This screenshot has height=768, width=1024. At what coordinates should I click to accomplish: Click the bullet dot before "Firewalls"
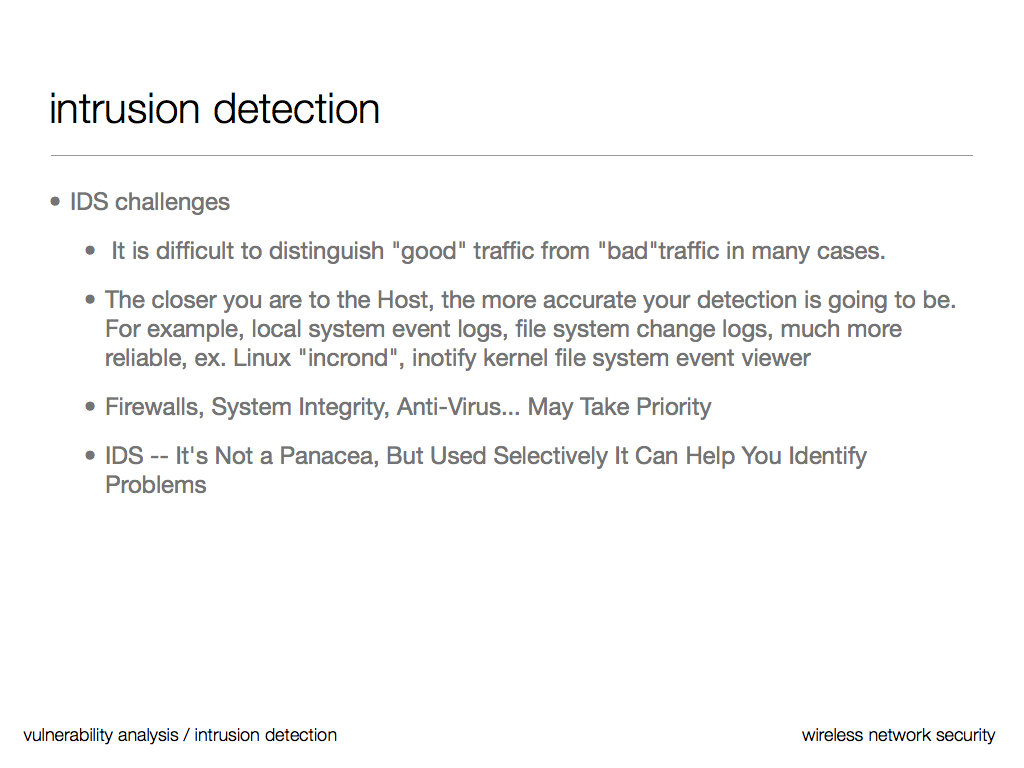tap(91, 407)
